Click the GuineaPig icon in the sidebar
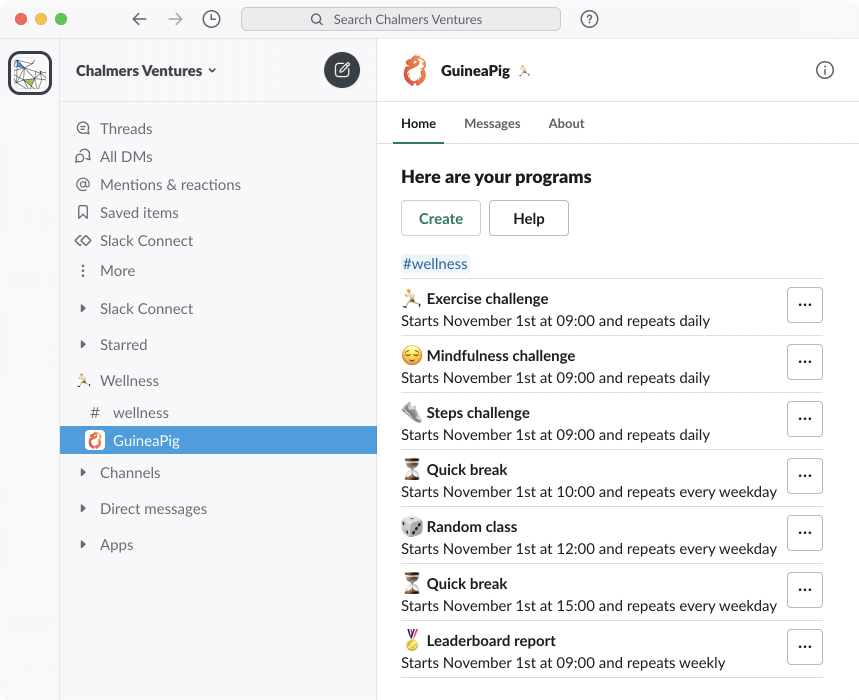 pyautogui.click(x=95, y=440)
